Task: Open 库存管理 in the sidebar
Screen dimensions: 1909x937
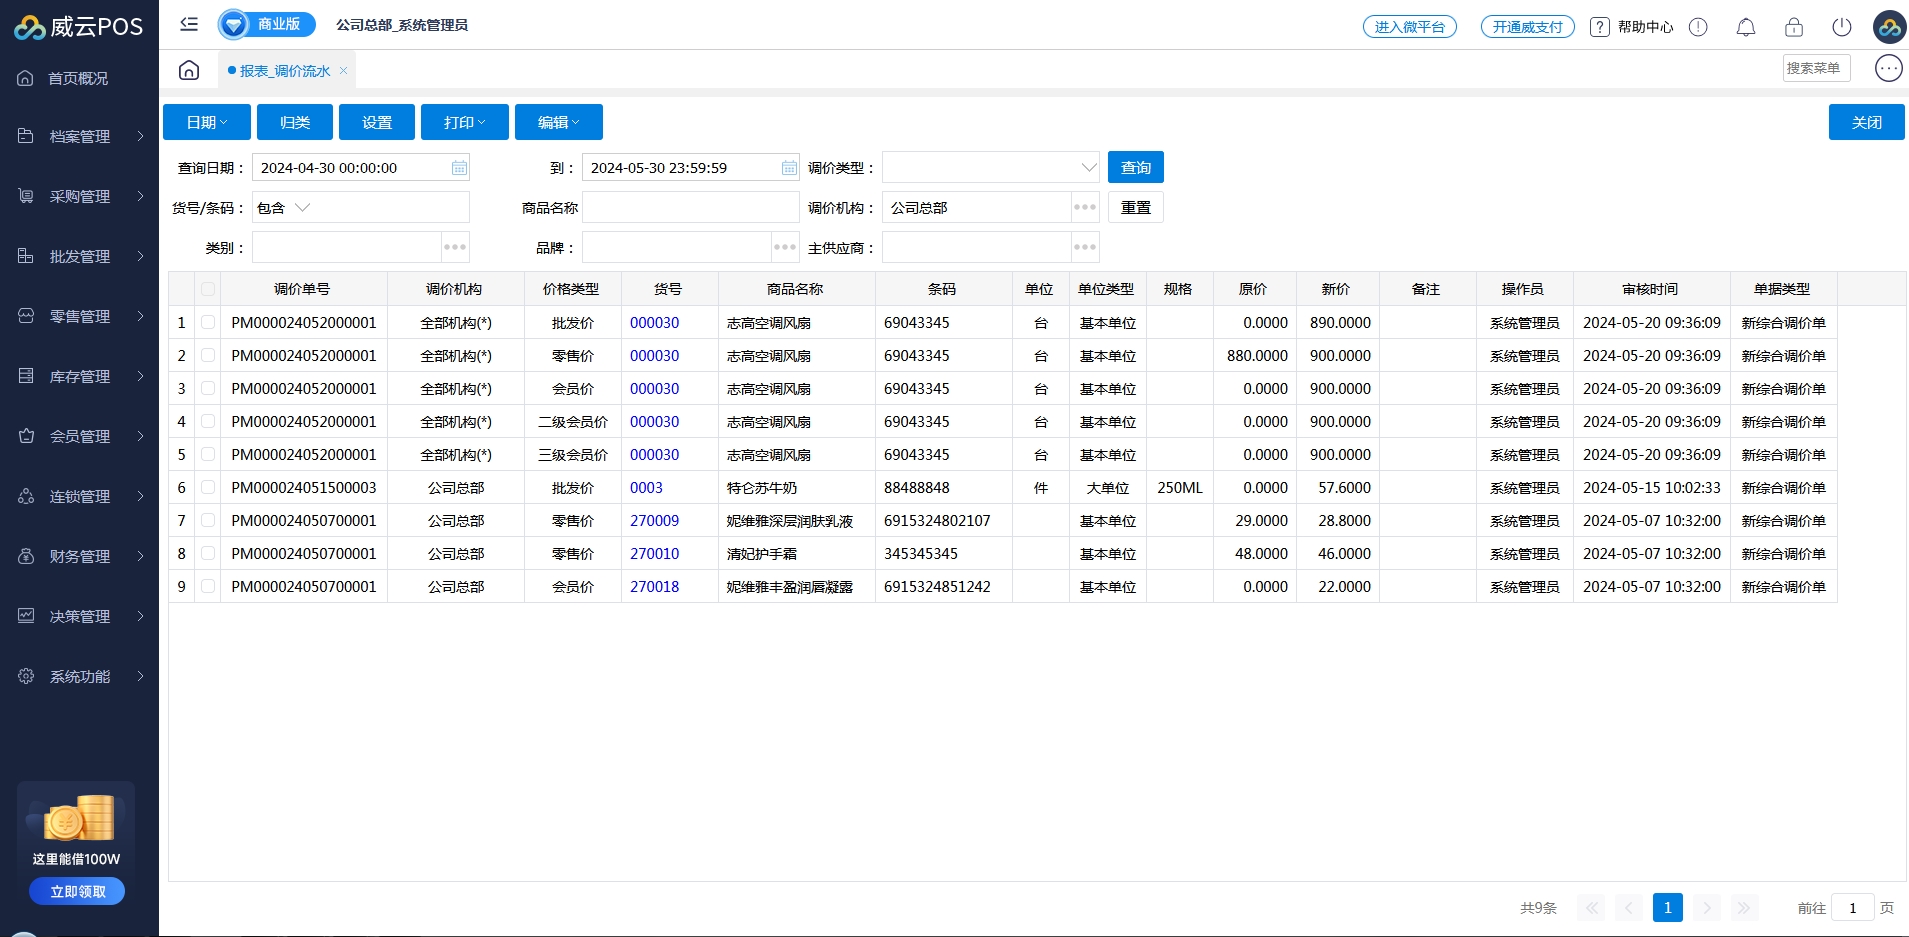Action: tap(80, 376)
